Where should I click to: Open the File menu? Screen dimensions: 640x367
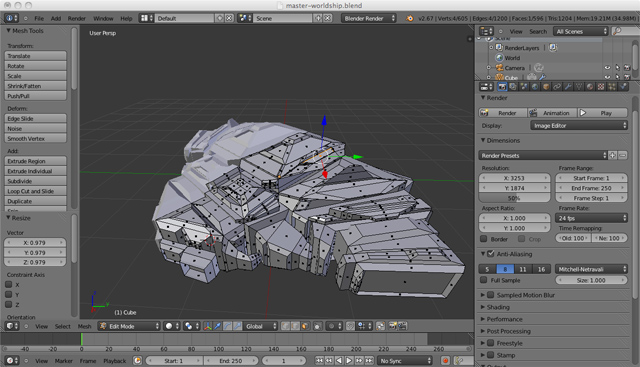pyautogui.click(x=39, y=18)
